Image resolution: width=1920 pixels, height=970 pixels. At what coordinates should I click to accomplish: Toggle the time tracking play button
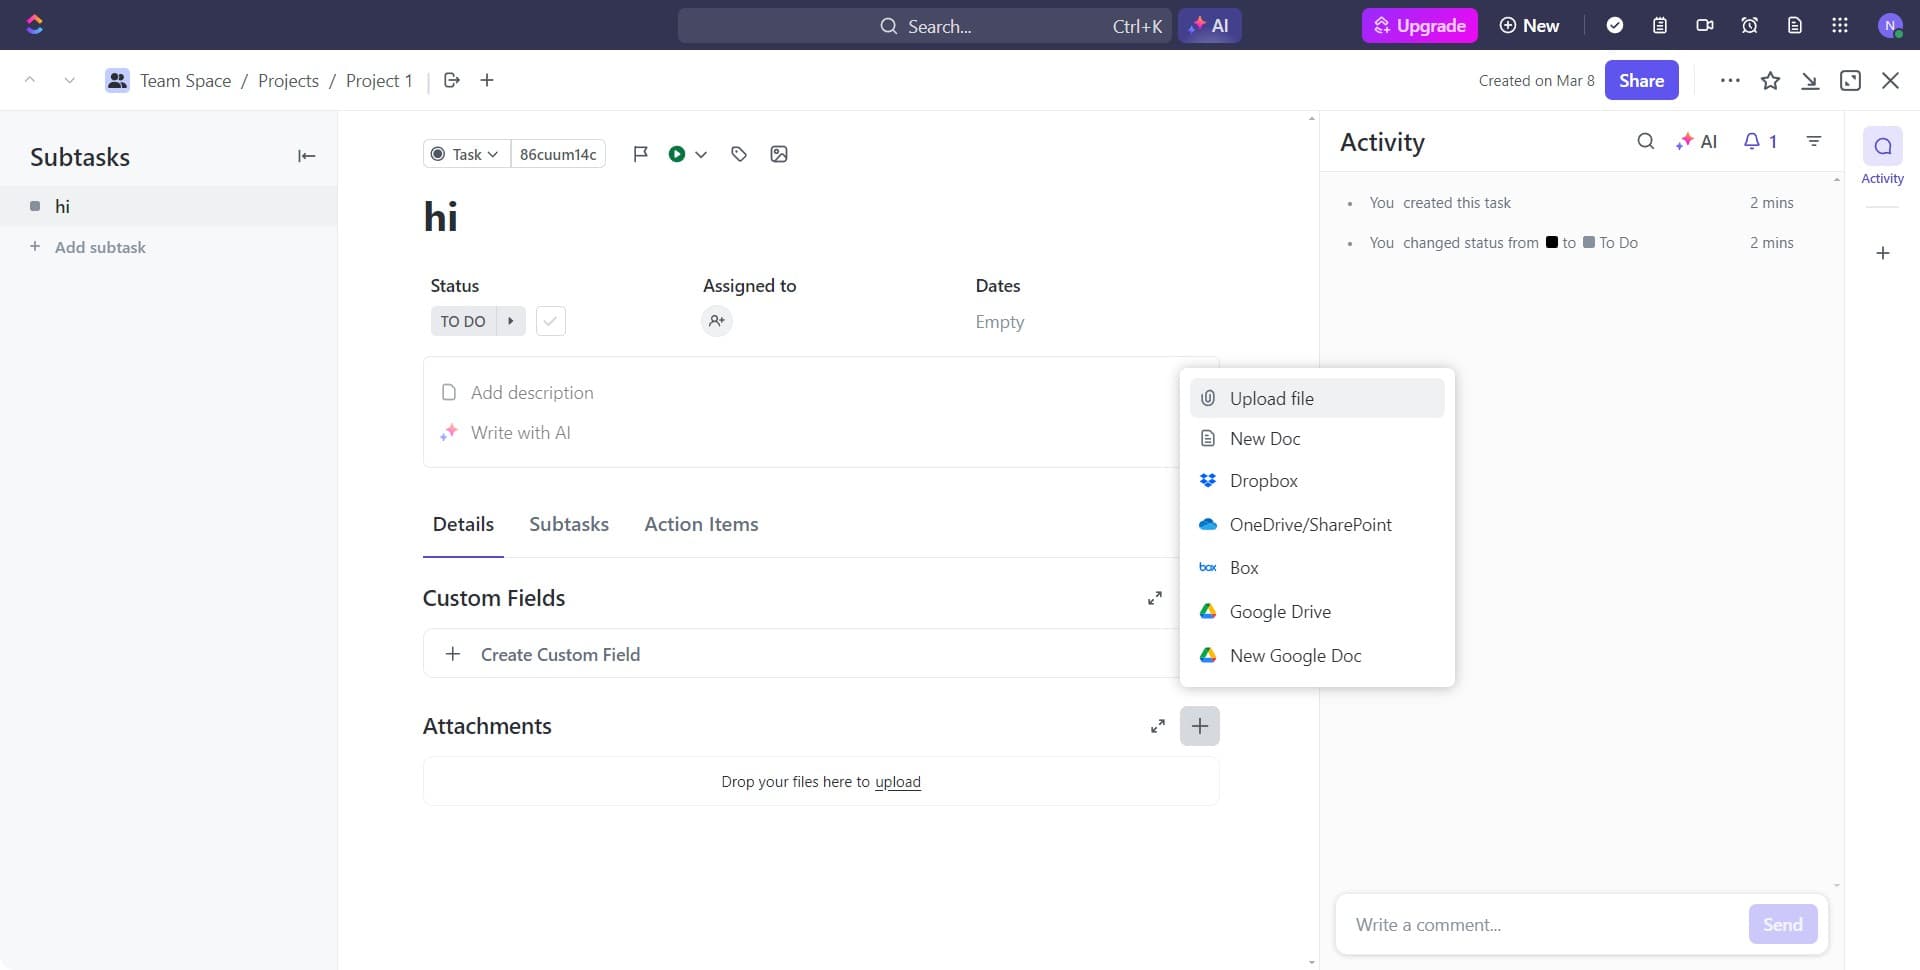(677, 154)
